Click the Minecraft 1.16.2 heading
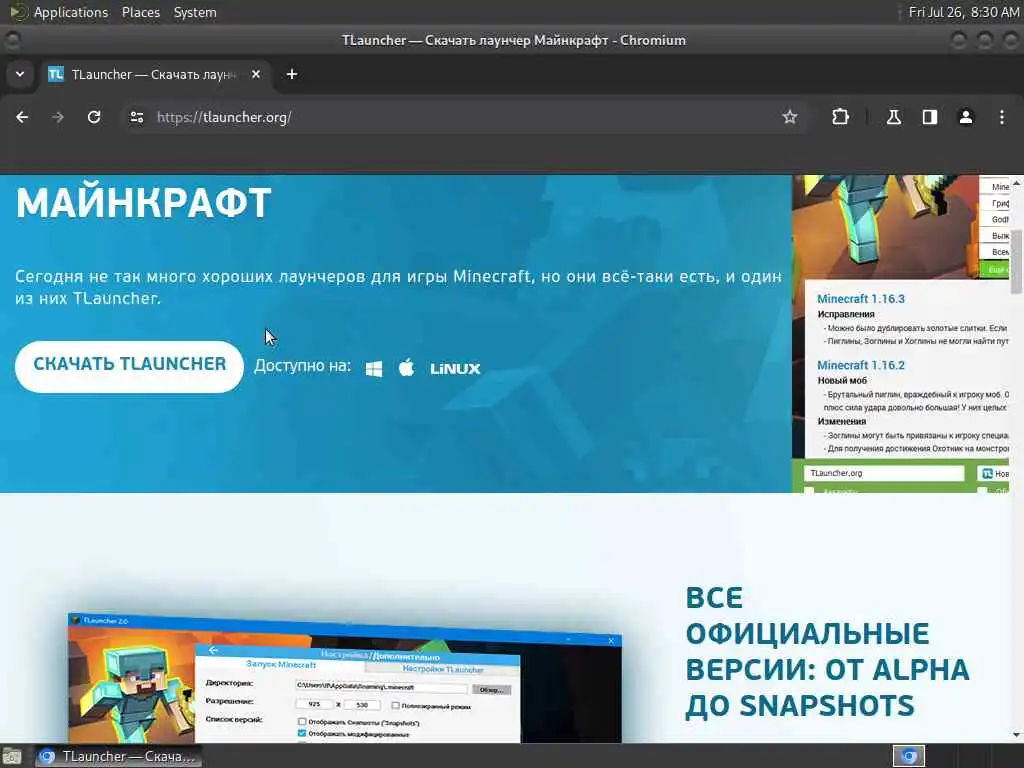 (861, 365)
